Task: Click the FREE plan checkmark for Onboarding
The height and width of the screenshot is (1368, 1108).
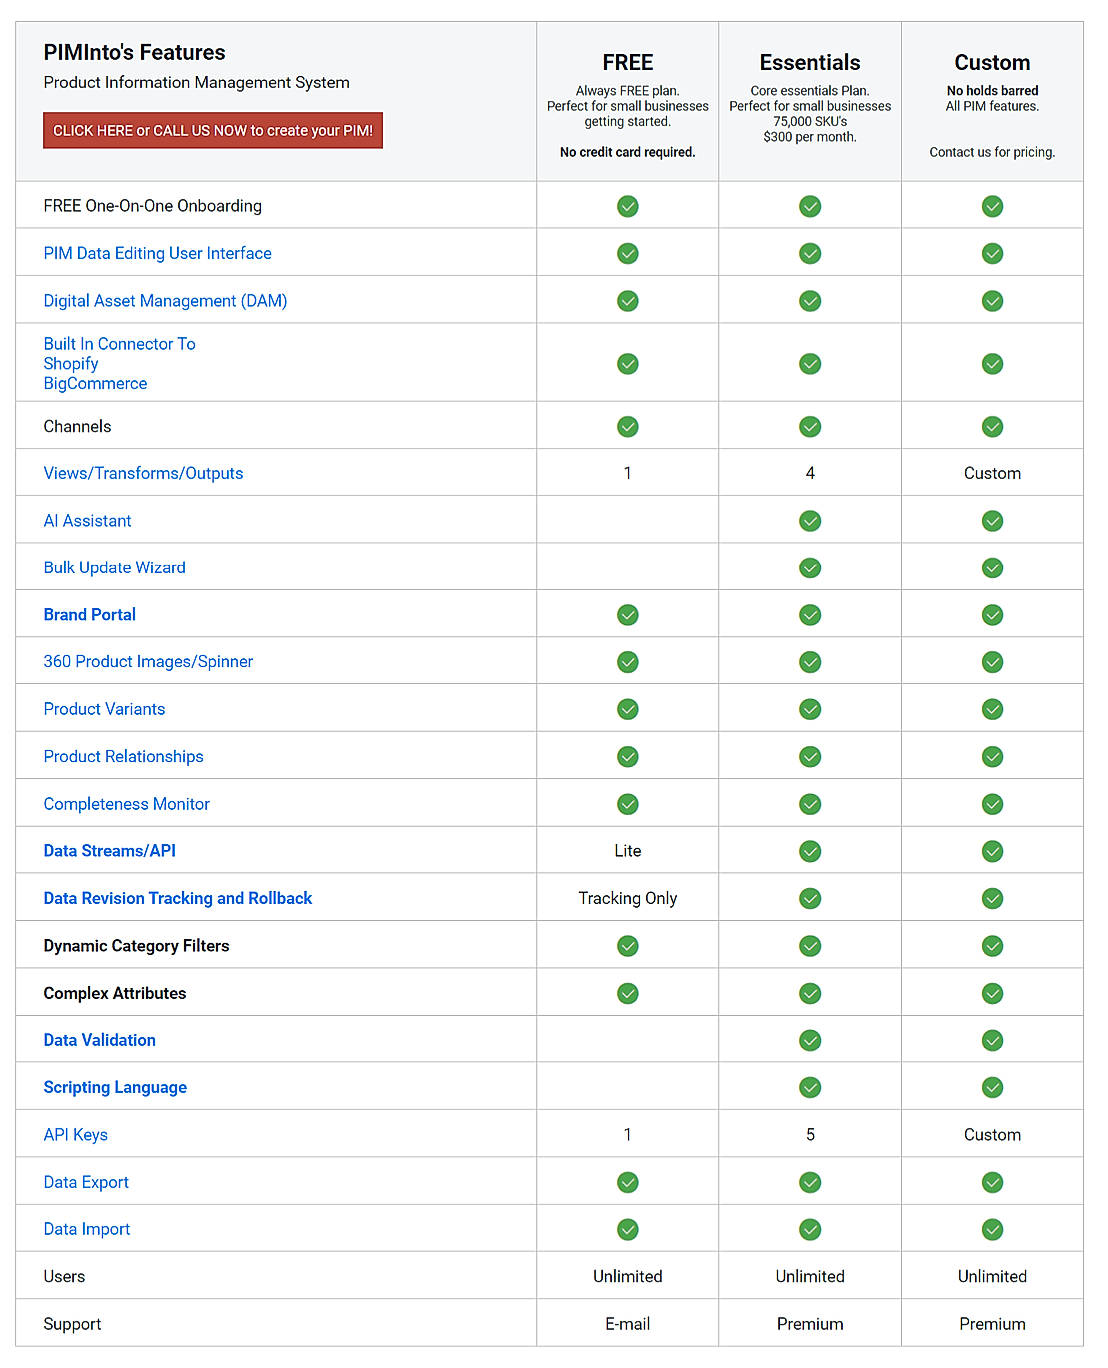Action: pos(627,206)
